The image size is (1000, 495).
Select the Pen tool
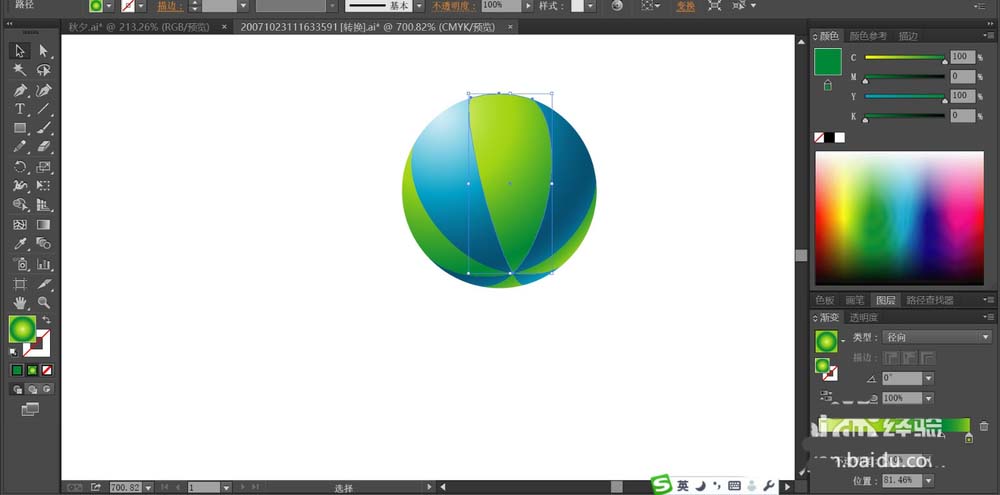pyautogui.click(x=20, y=90)
